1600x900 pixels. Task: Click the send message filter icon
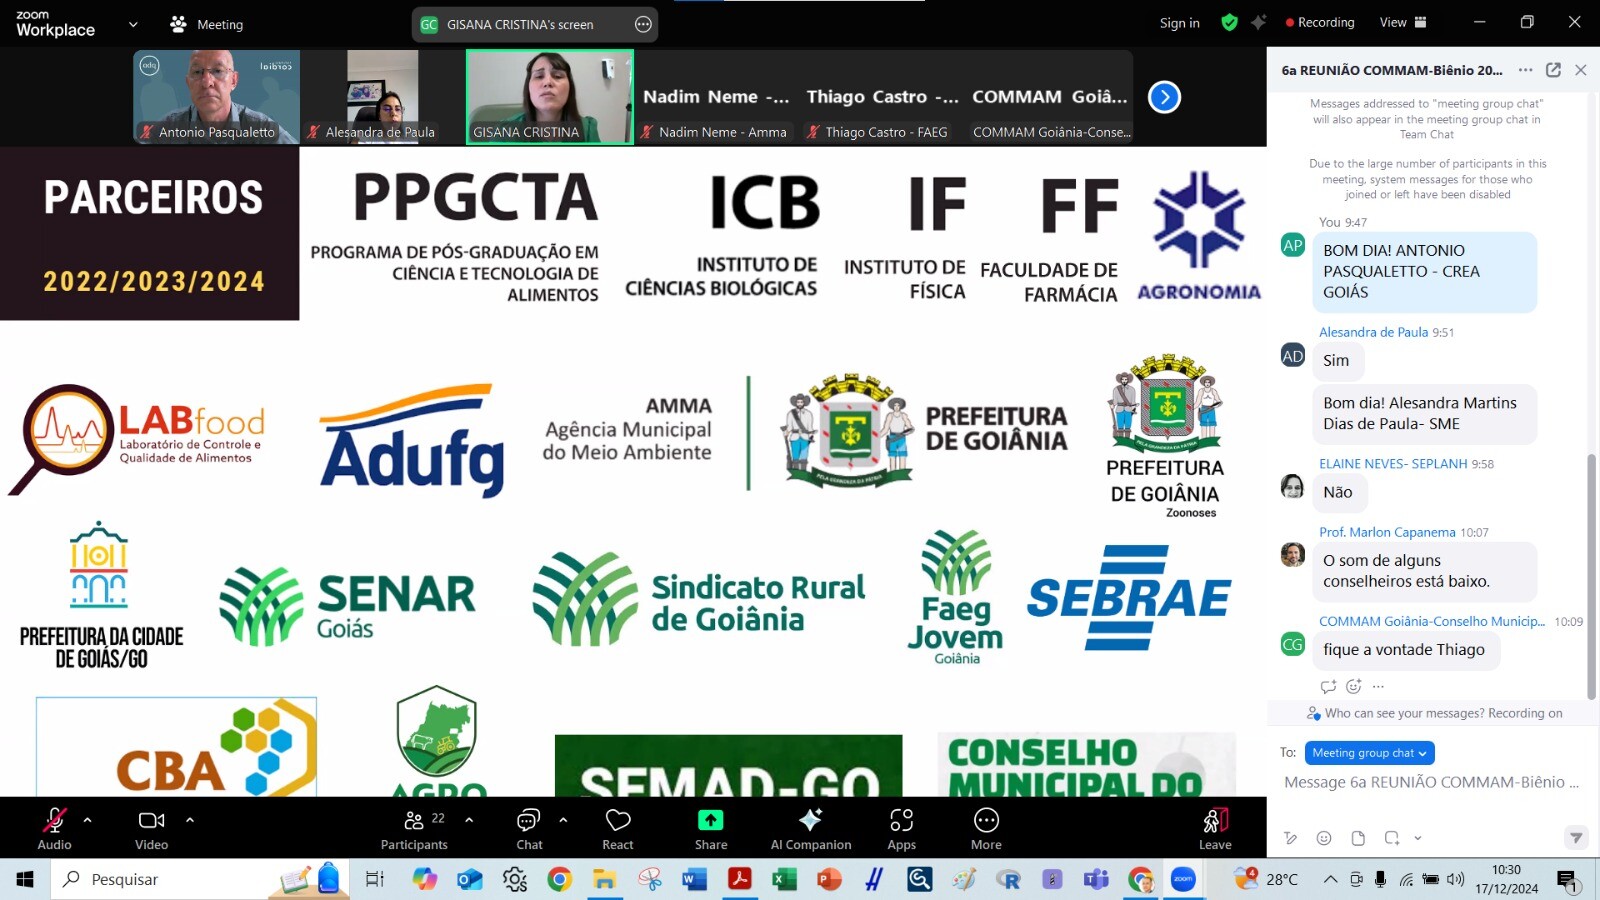[x=1576, y=838]
